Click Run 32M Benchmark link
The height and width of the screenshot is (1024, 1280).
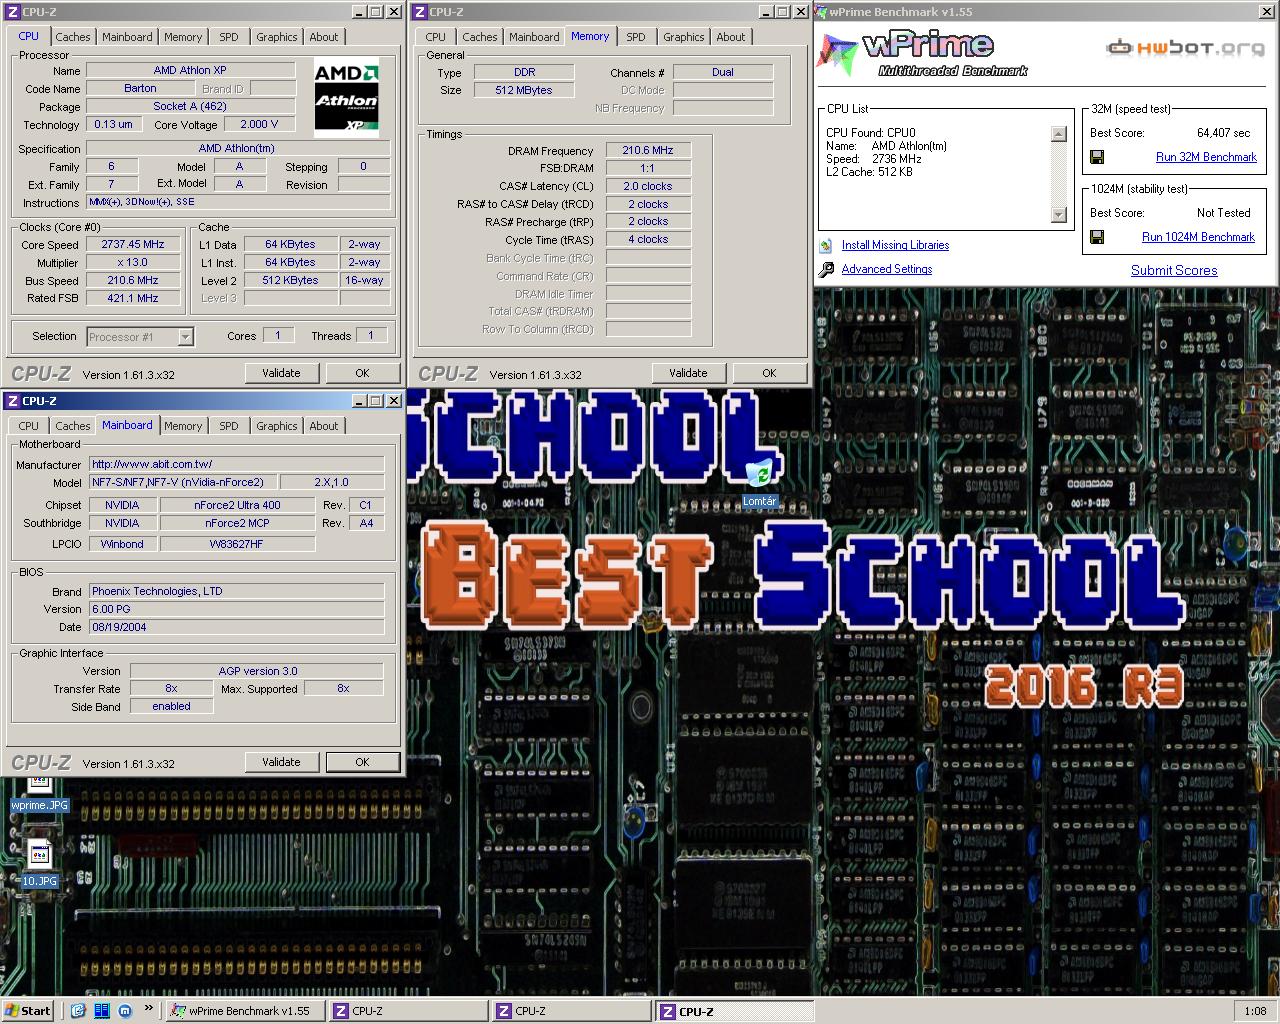pyautogui.click(x=1206, y=157)
